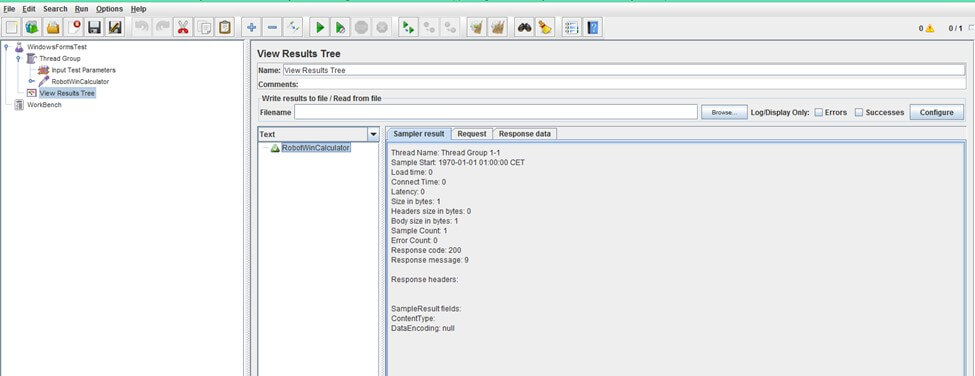This screenshot has height=376, width=975.
Task: Start test with no pauses icon
Action: pyautogui.click(x=340, y=27)
